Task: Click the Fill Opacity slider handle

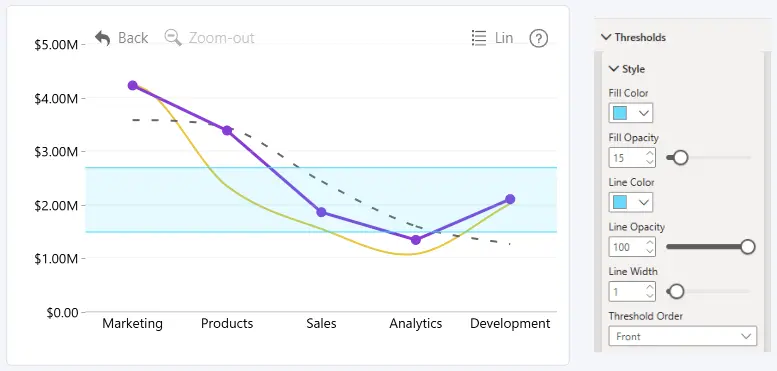Action: tap(680, 158)
